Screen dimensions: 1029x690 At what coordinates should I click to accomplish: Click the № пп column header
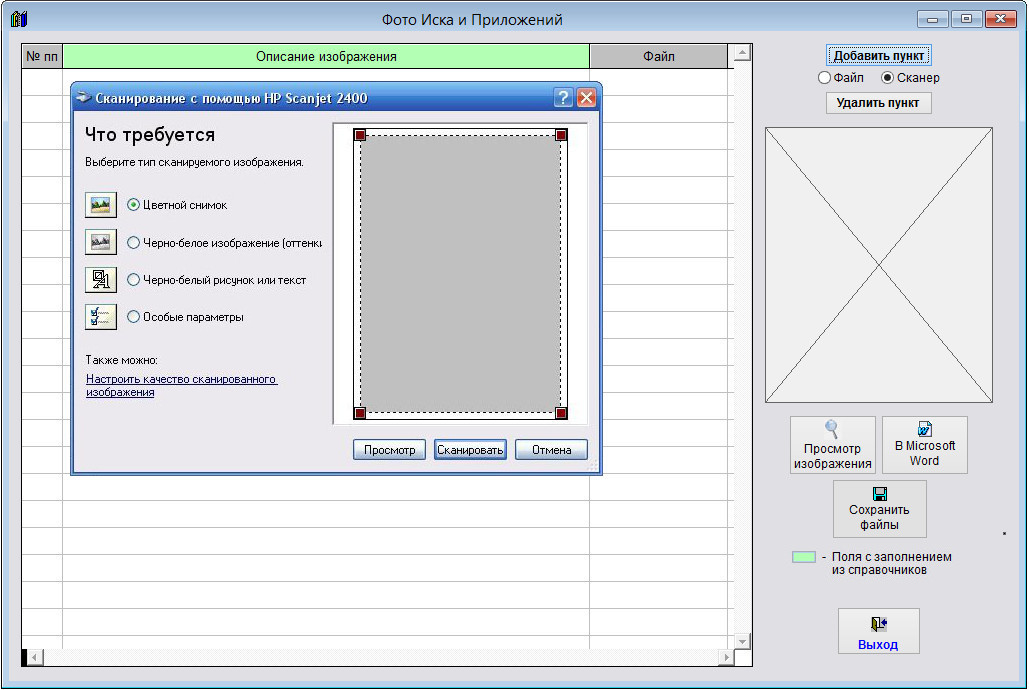coord(42,56)
